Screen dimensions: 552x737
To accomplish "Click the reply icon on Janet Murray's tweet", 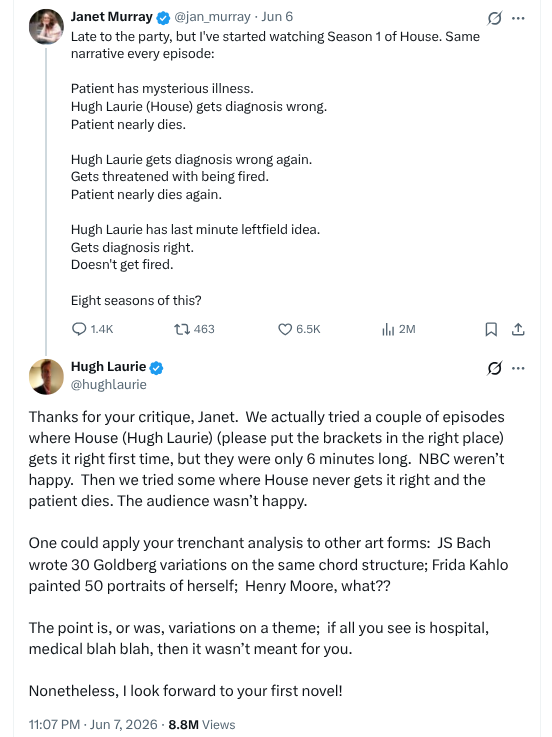I will click(x=79, y=329).
